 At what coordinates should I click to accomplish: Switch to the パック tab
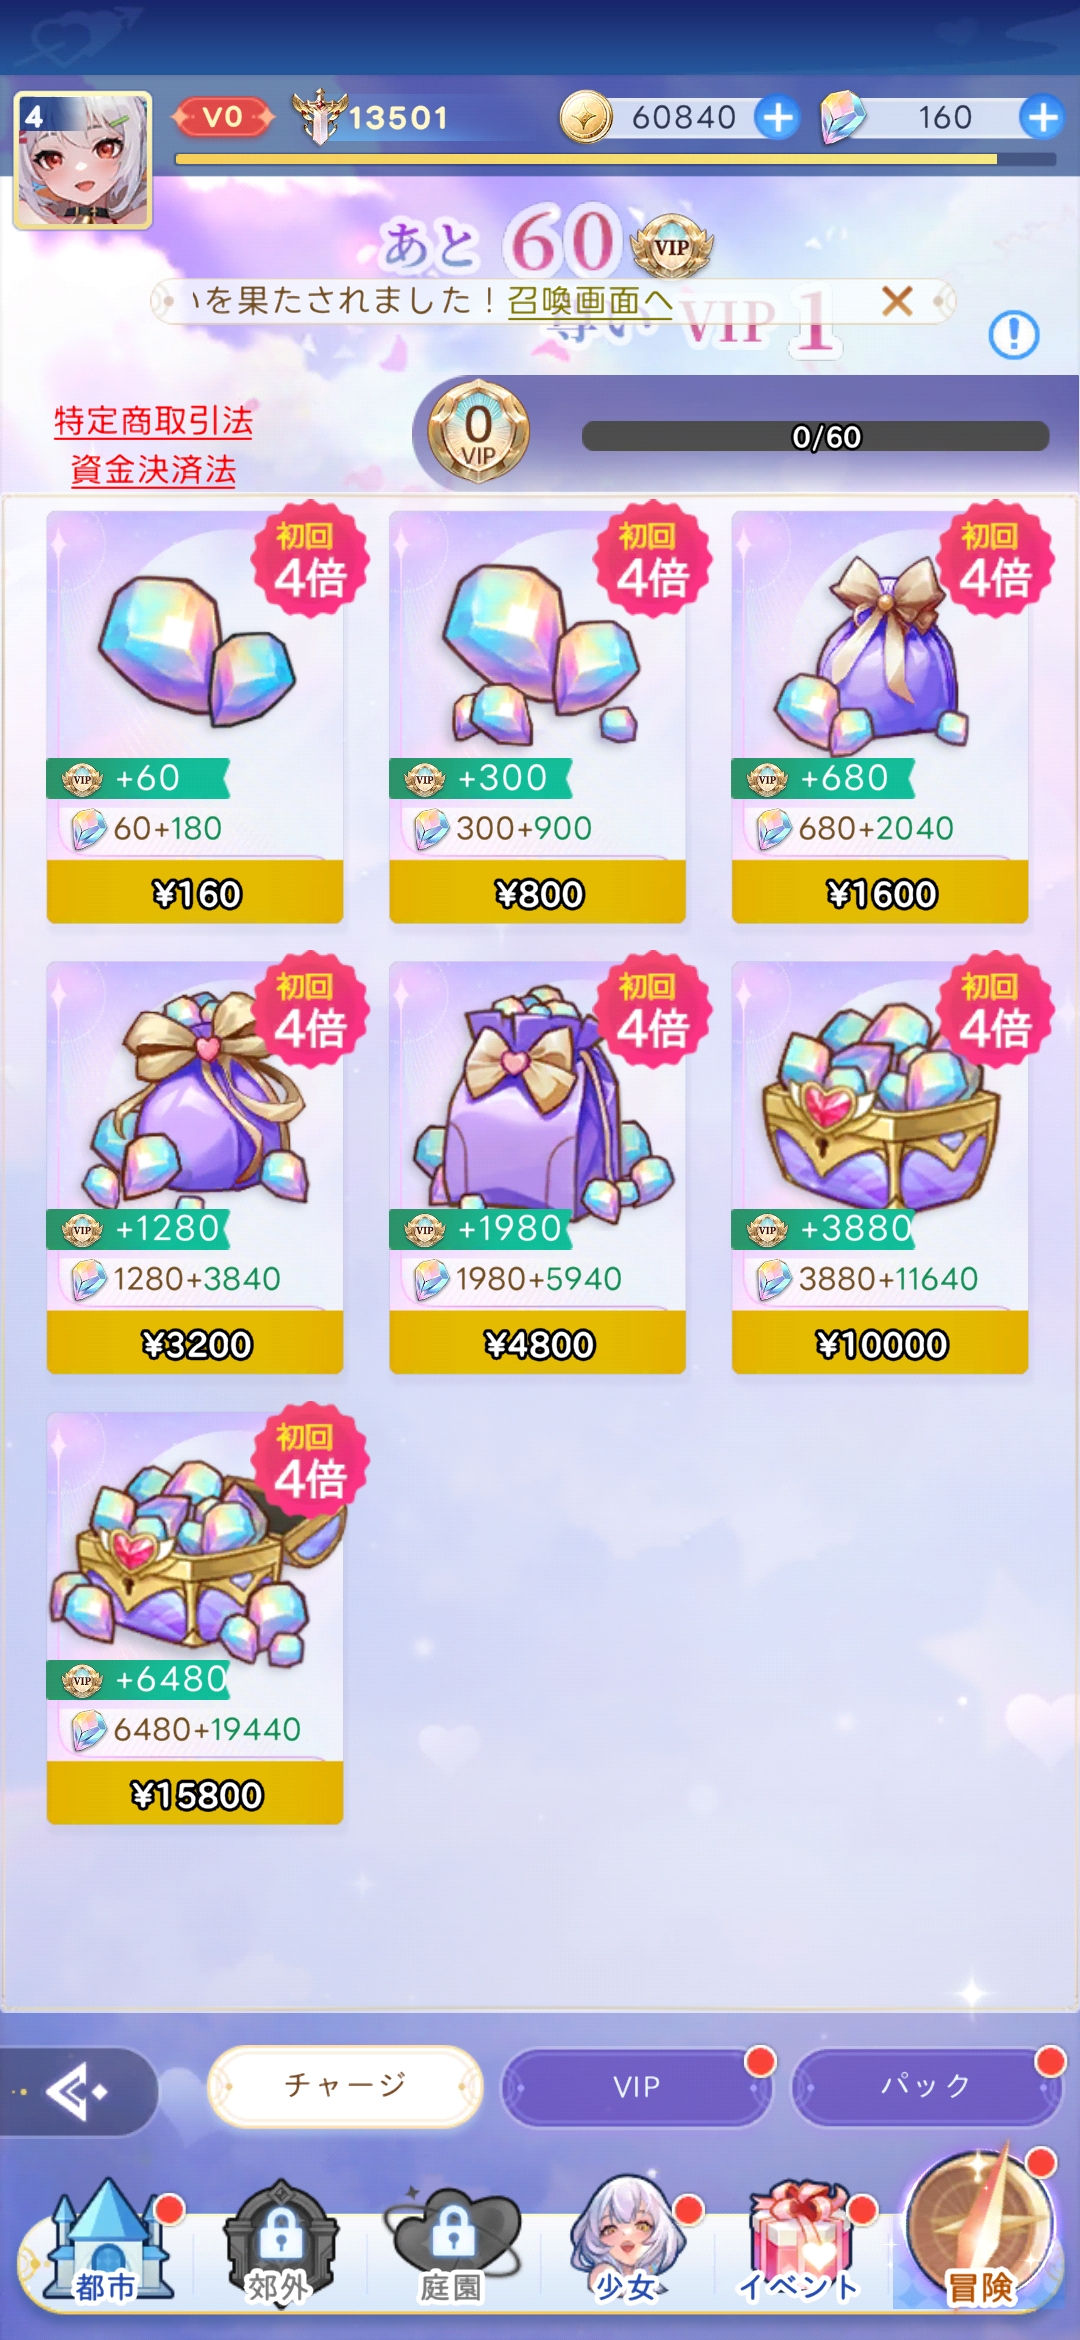coord(926,2087)
